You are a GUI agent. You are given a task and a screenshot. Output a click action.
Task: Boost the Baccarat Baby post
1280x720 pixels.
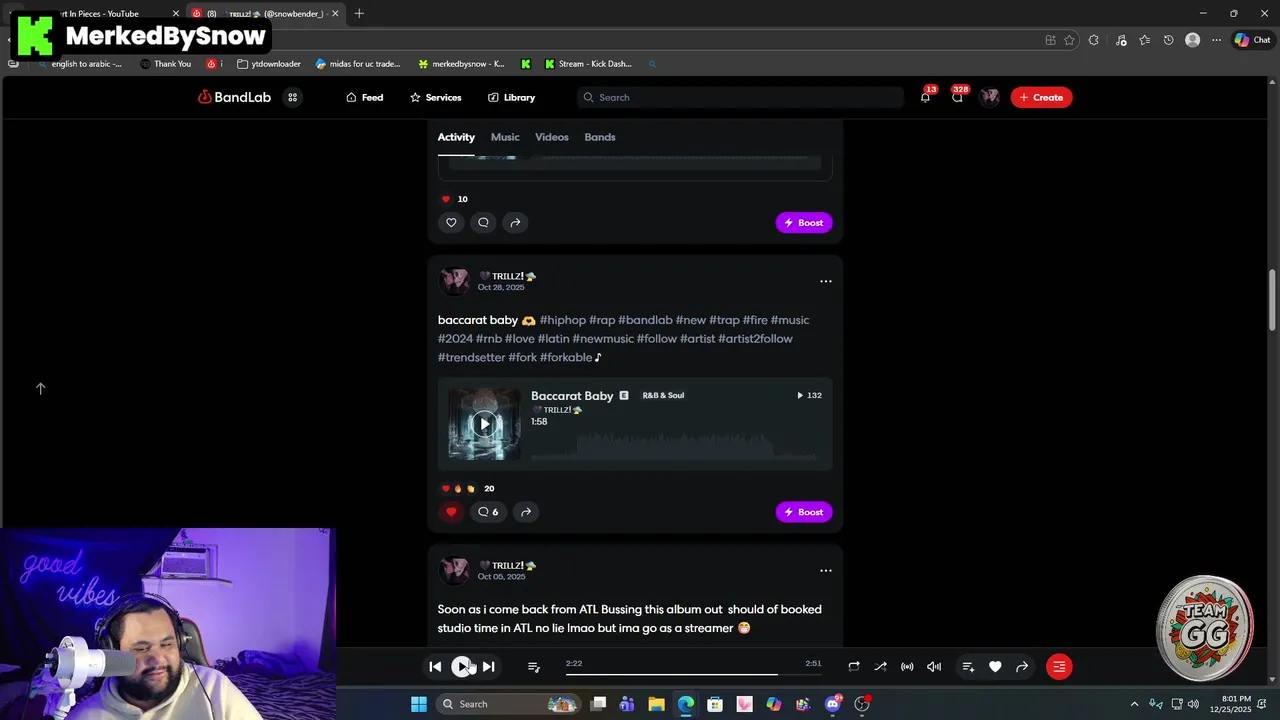(x=804, y=512)
